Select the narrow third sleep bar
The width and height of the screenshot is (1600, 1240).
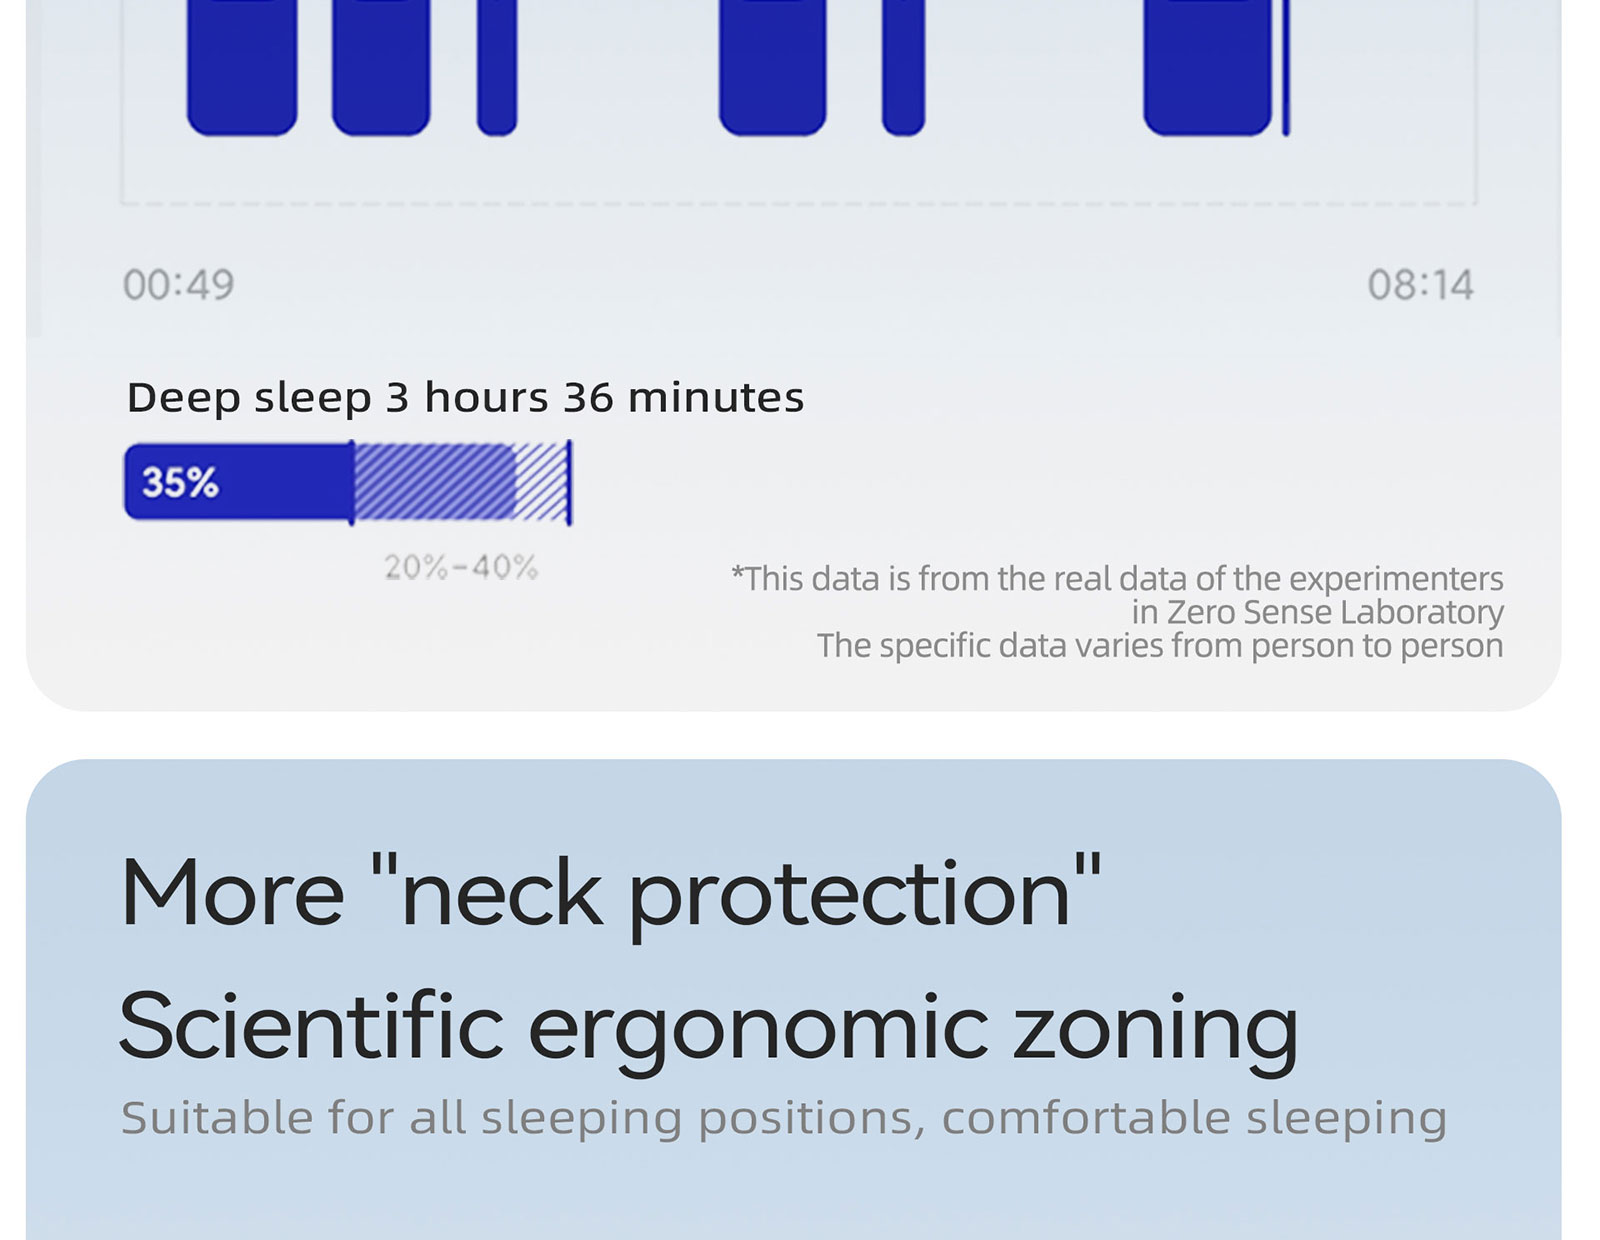pyautogui.click(x=497, y=67)
